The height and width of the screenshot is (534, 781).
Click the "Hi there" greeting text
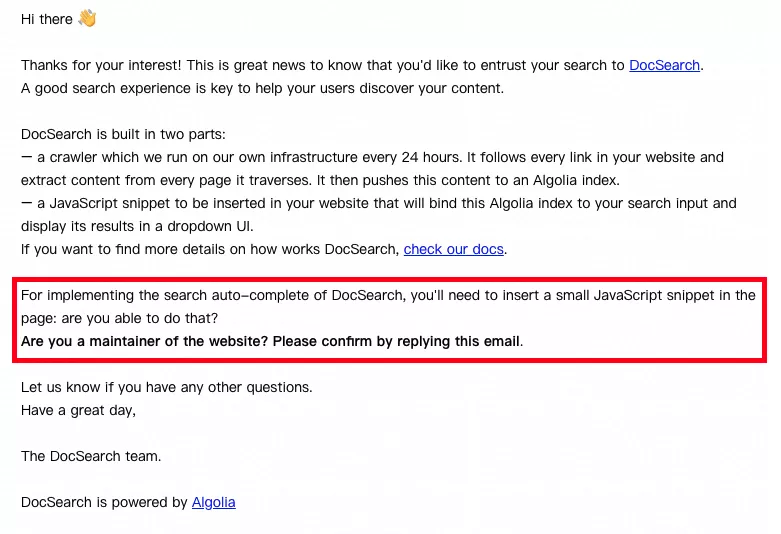[46, 19]
